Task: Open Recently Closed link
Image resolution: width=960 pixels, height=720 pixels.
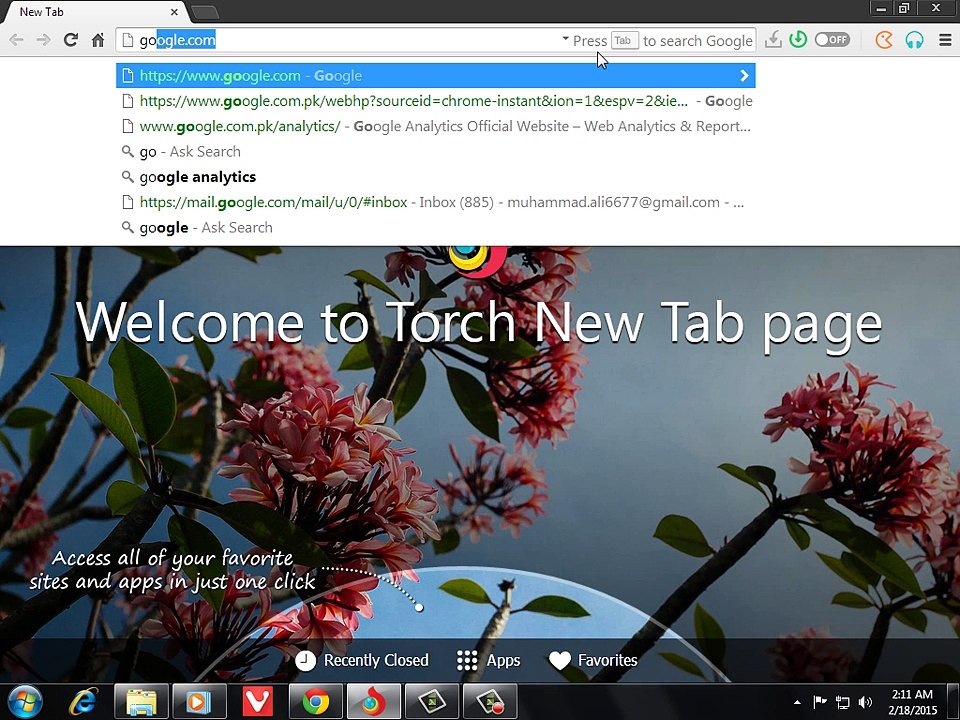Action: tap(362, 660)
